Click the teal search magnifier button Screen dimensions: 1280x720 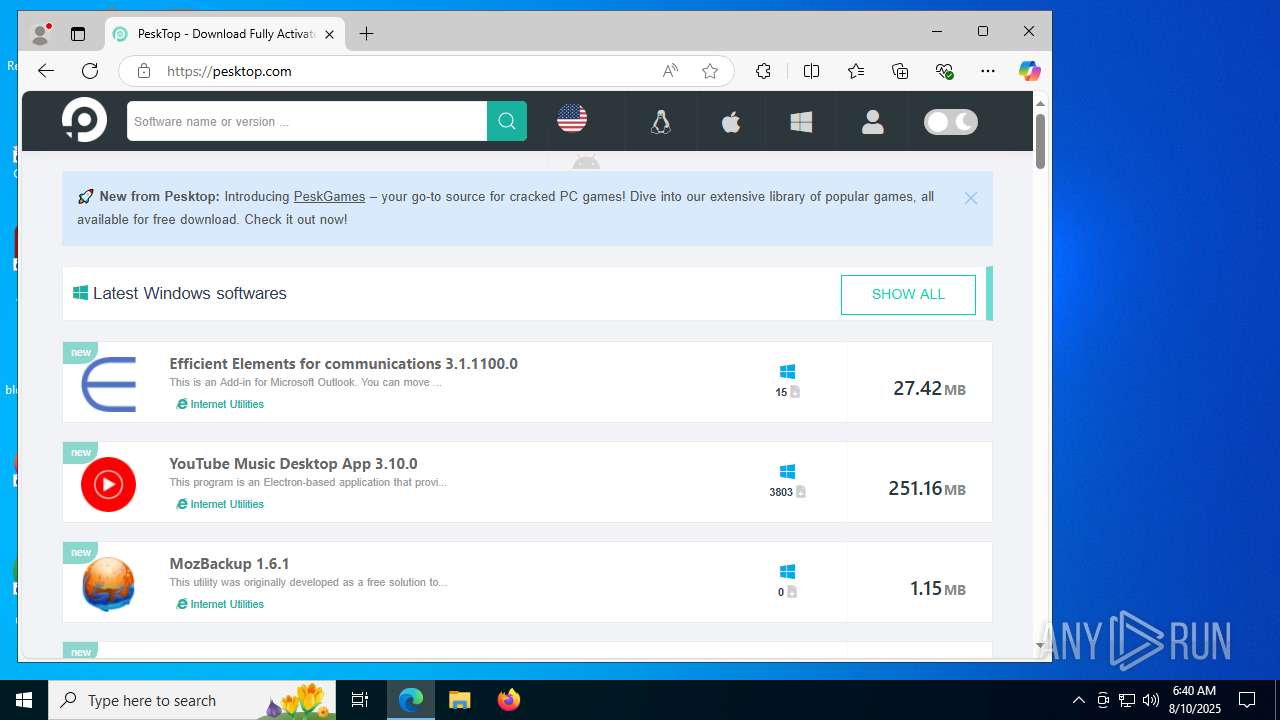click(x=507, y=121)
